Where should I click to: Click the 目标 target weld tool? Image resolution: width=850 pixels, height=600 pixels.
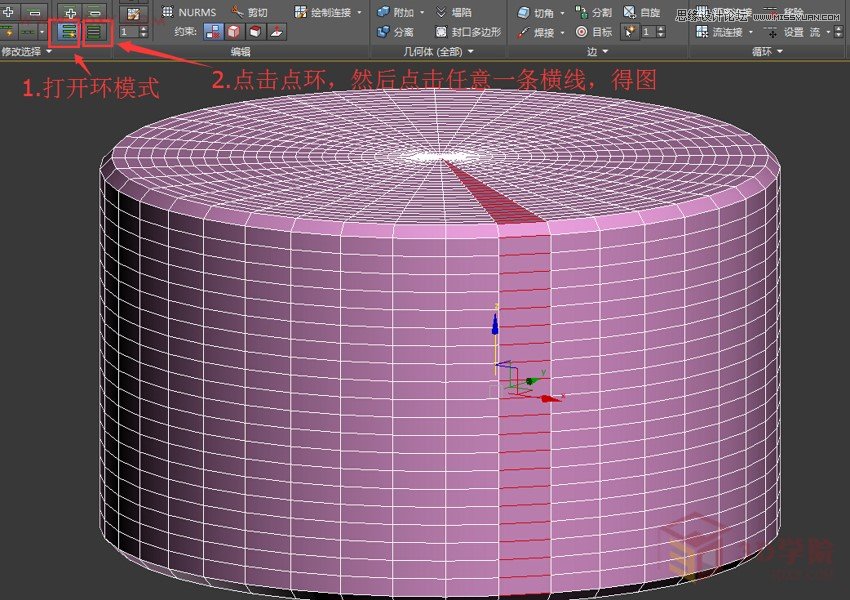(594, 32)
